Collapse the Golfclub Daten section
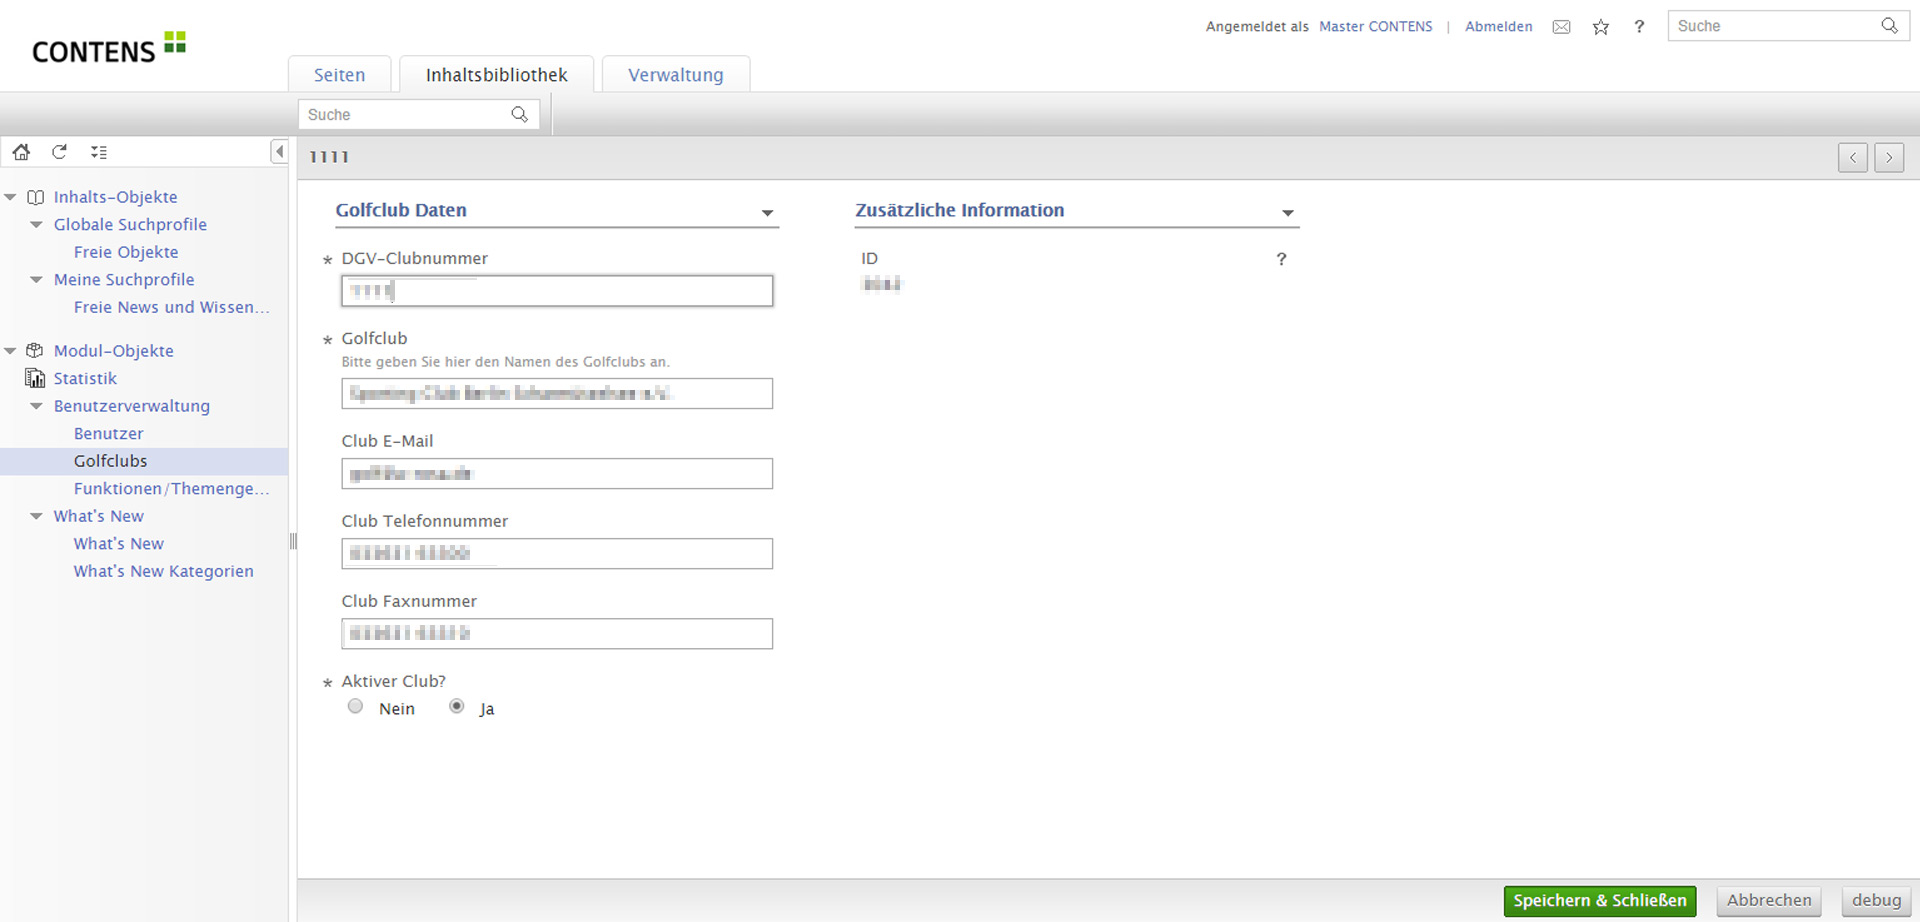 click(767, 213)
